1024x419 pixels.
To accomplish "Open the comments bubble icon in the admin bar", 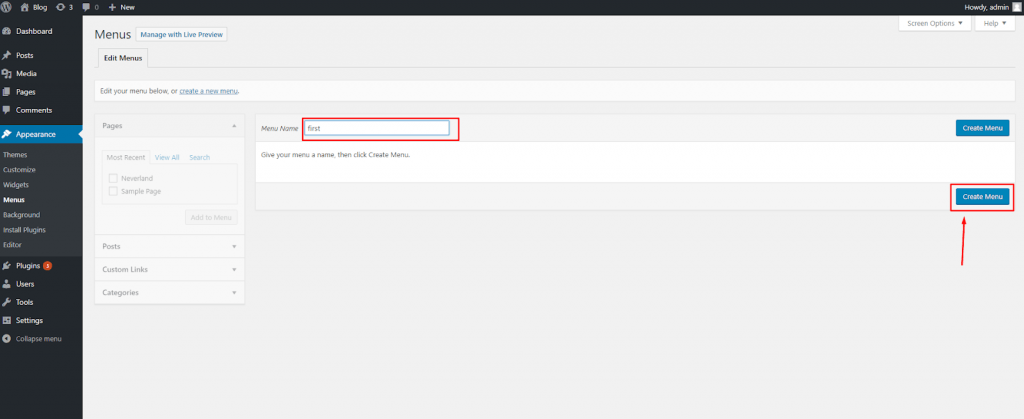I will click(x=88, y=7).
